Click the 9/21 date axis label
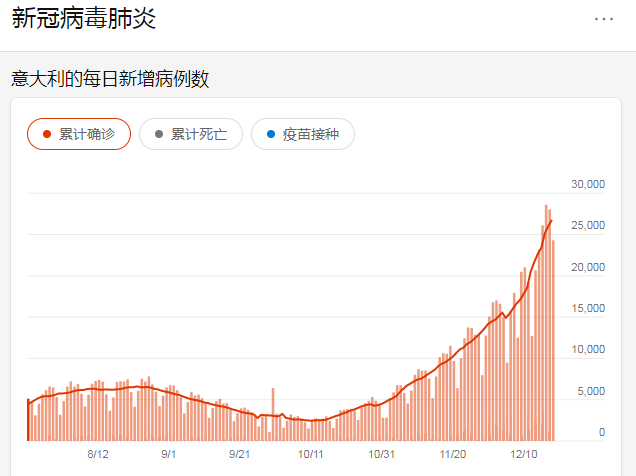The image size is (636, 476). tap(239, 454)
